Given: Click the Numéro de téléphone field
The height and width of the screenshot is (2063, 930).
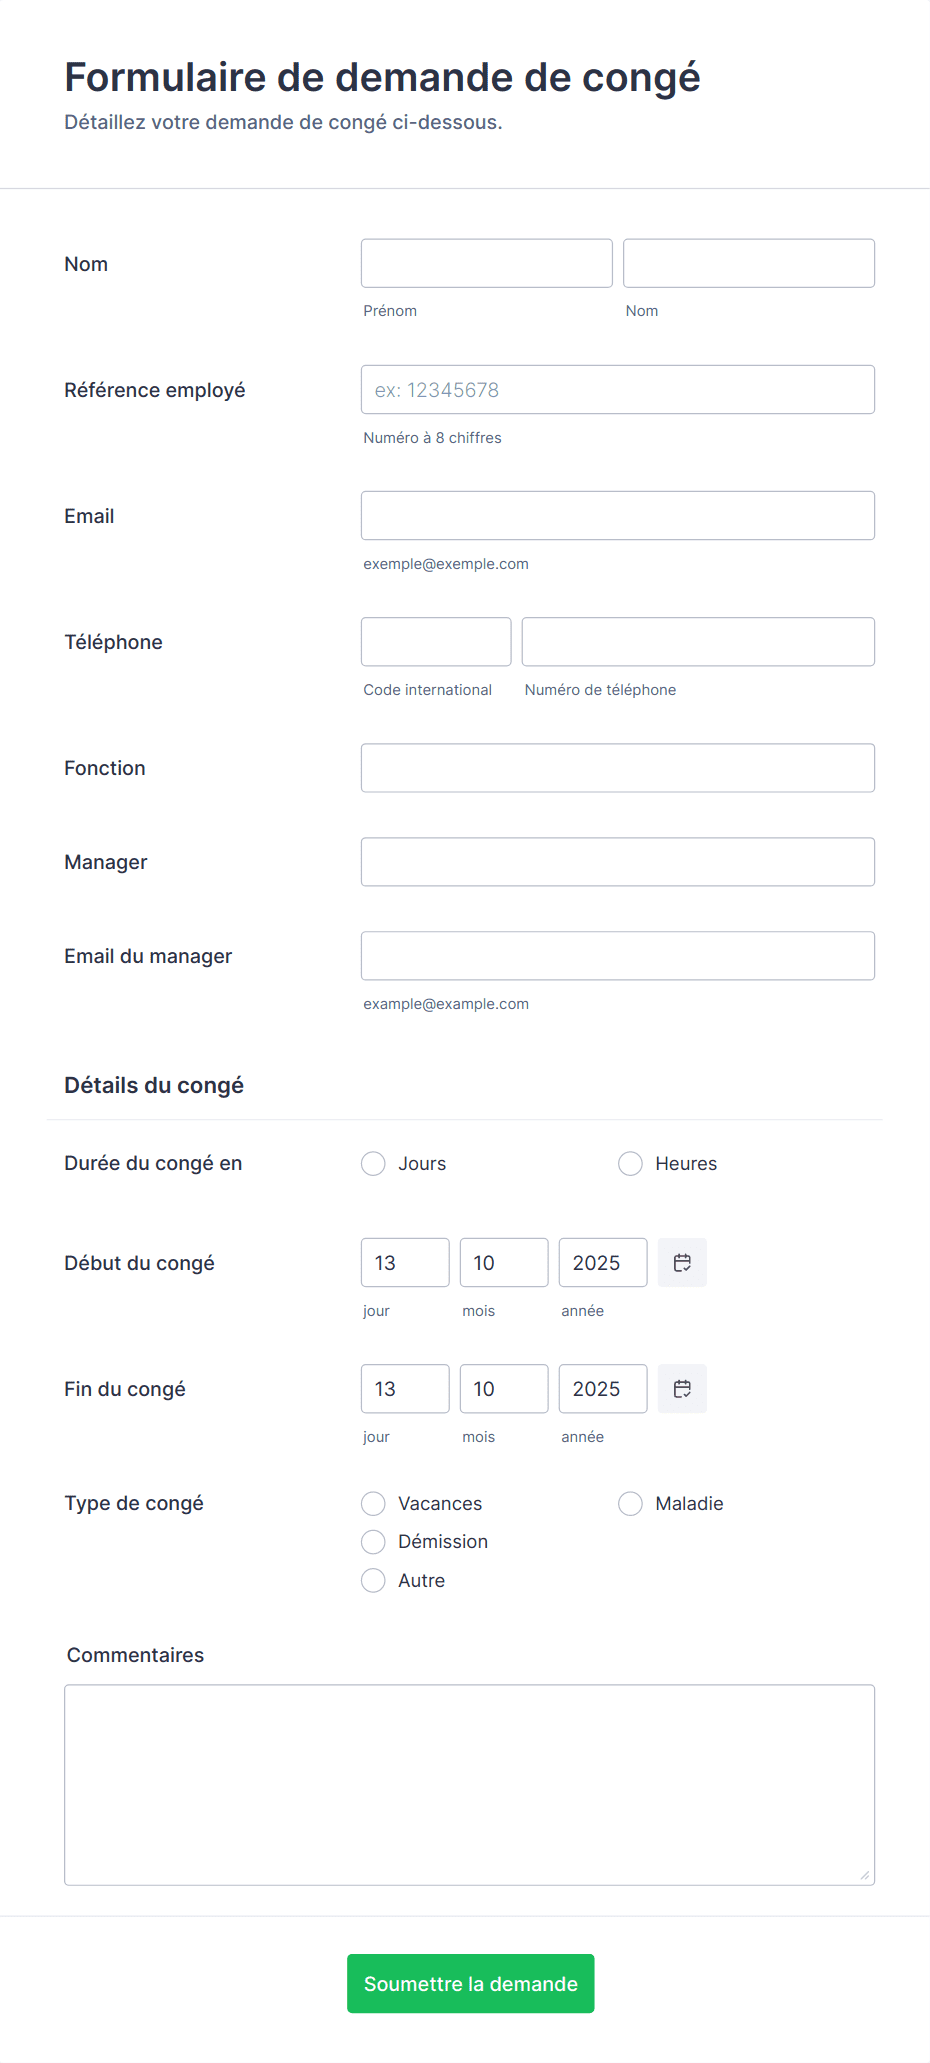Looking at the screenshot, I should (698, 642).
